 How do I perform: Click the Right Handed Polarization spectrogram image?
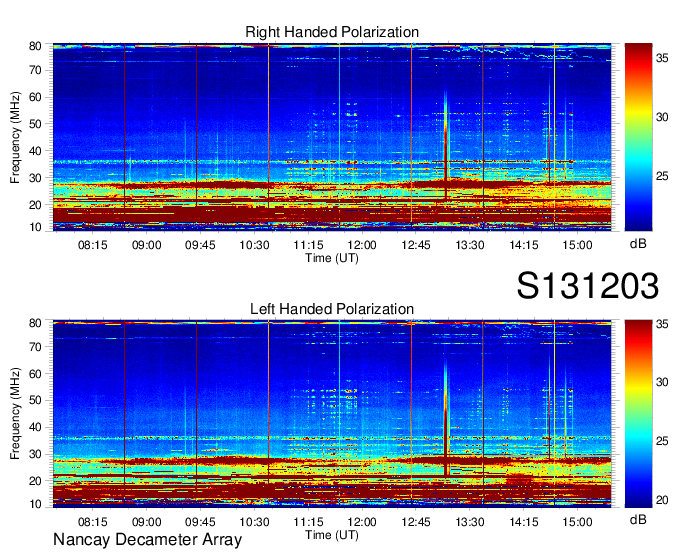coord(332,137)
